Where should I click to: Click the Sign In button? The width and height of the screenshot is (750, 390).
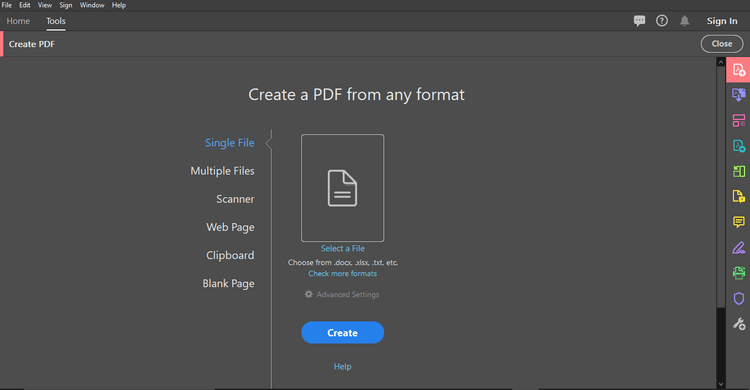coord(722,21)
